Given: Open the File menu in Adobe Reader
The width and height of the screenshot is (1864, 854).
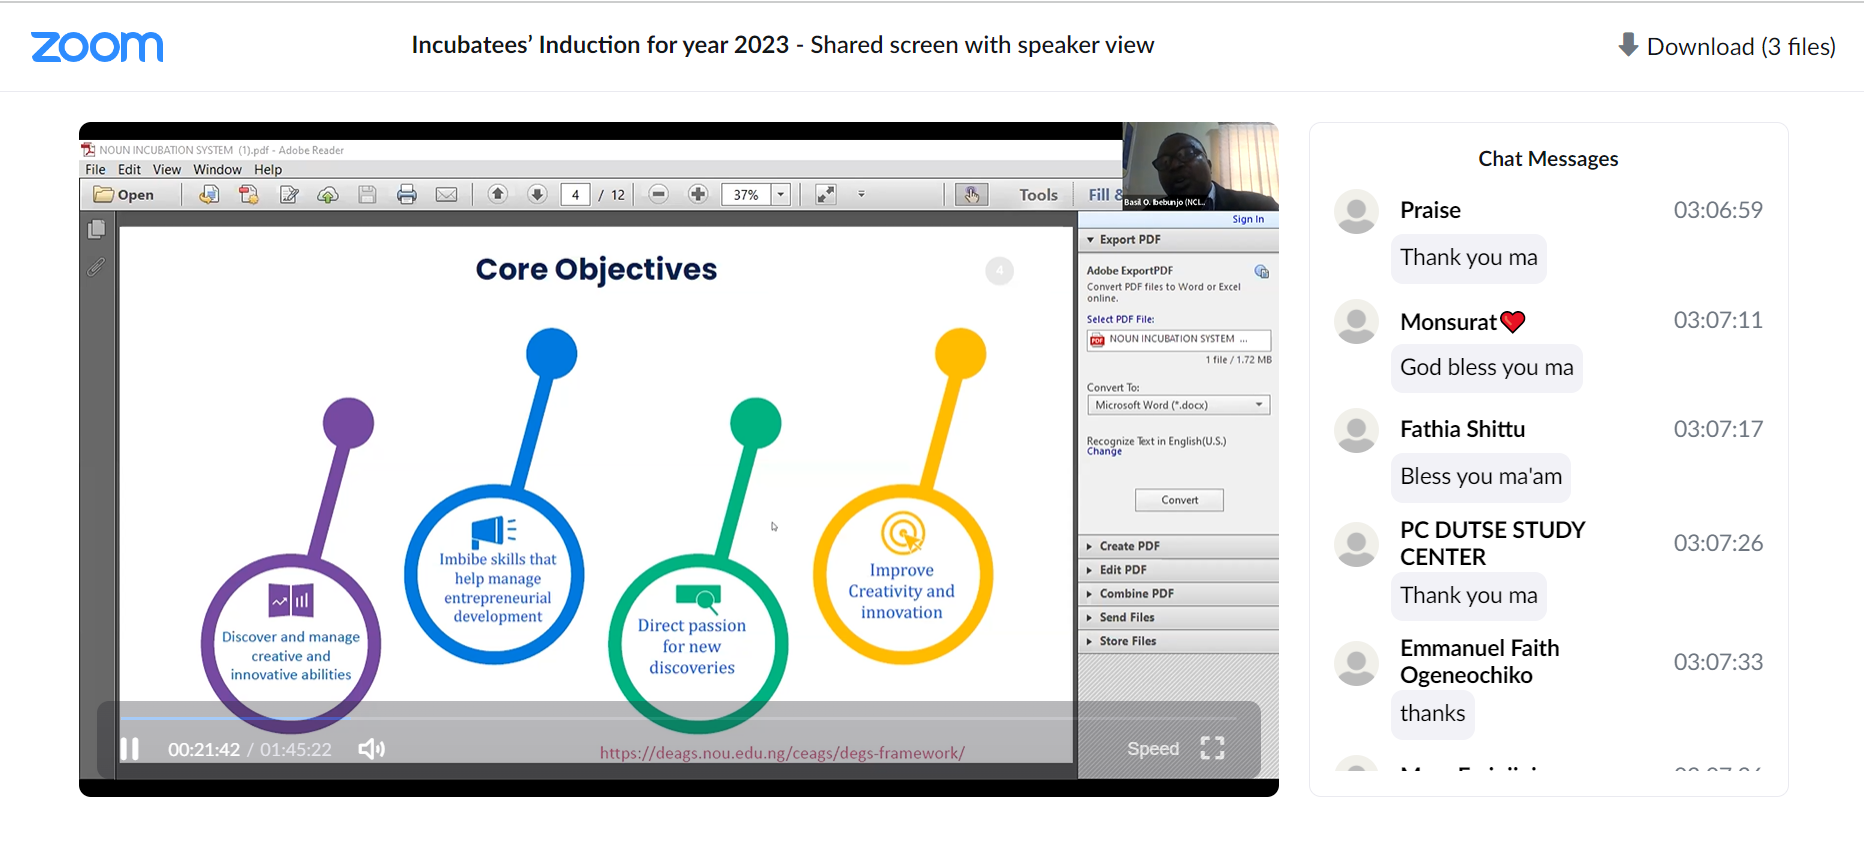Looking at the screenshot, I should [95, 170].
